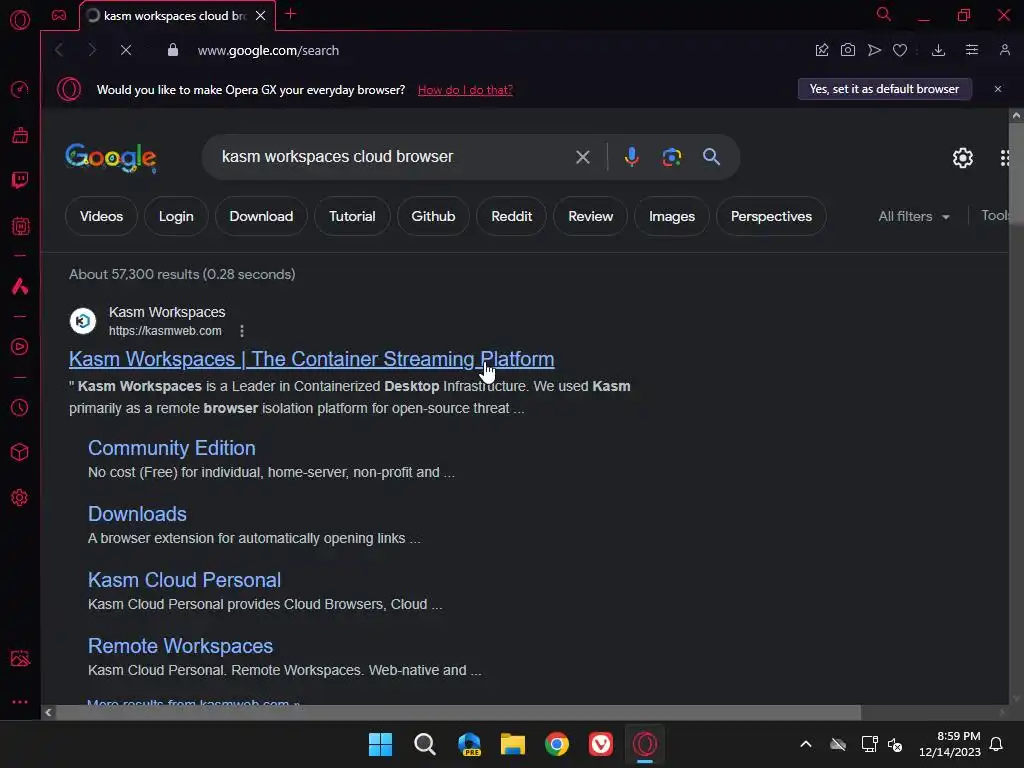This screenshot has width=1024, height=768.
Task: Open Aria AI icon in sidebar
Action: 20,286
